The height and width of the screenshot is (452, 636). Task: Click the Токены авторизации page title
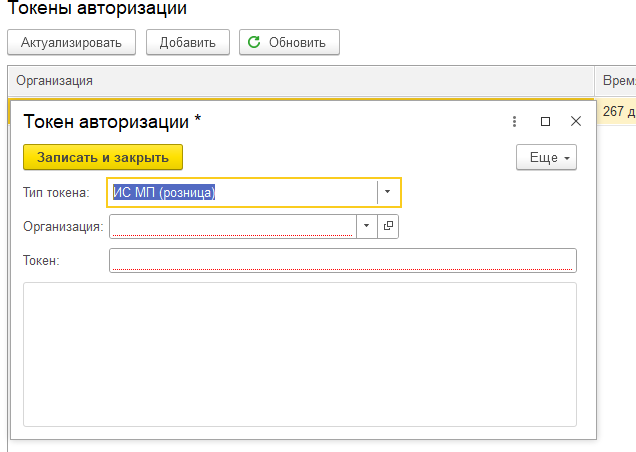[x=97, y=8]
